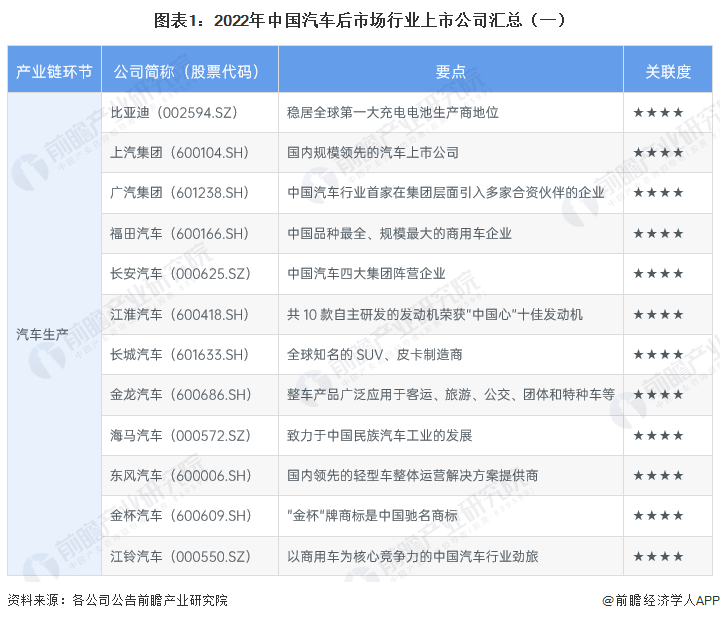Click the 东风汽车（600006.SH）cell
Image resolution: width=720 pixels, height=621 pixels.
[x=190, y=475]
